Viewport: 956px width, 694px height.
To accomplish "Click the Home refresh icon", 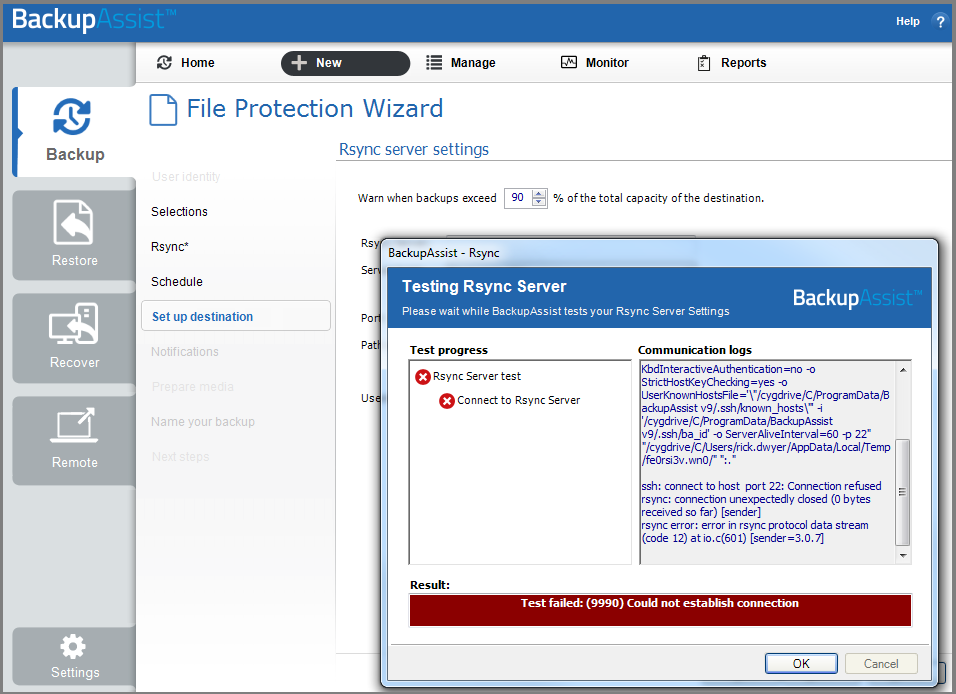I will point(165,62).
